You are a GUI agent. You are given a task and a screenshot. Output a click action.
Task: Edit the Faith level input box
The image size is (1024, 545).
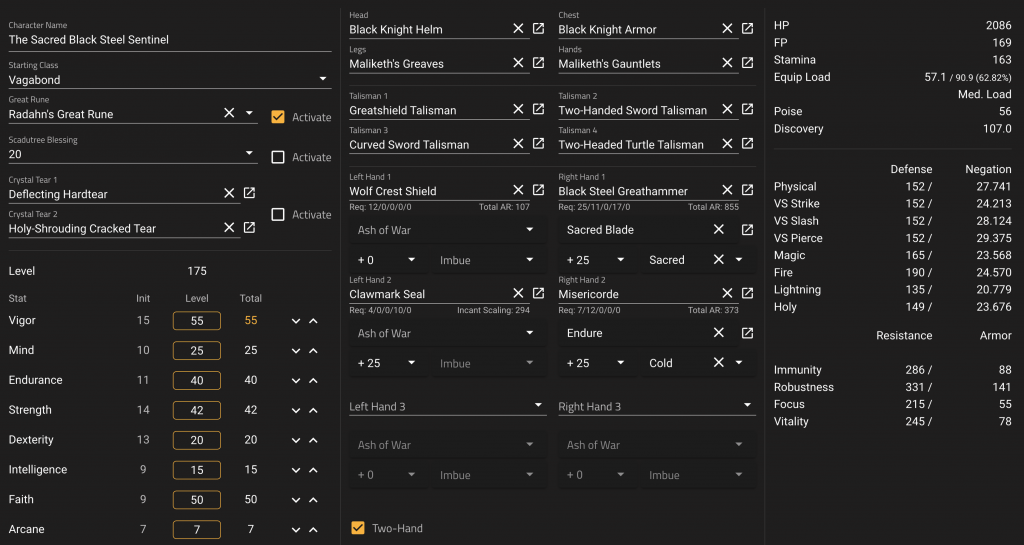pyautogui.click(x=197, y=500)
